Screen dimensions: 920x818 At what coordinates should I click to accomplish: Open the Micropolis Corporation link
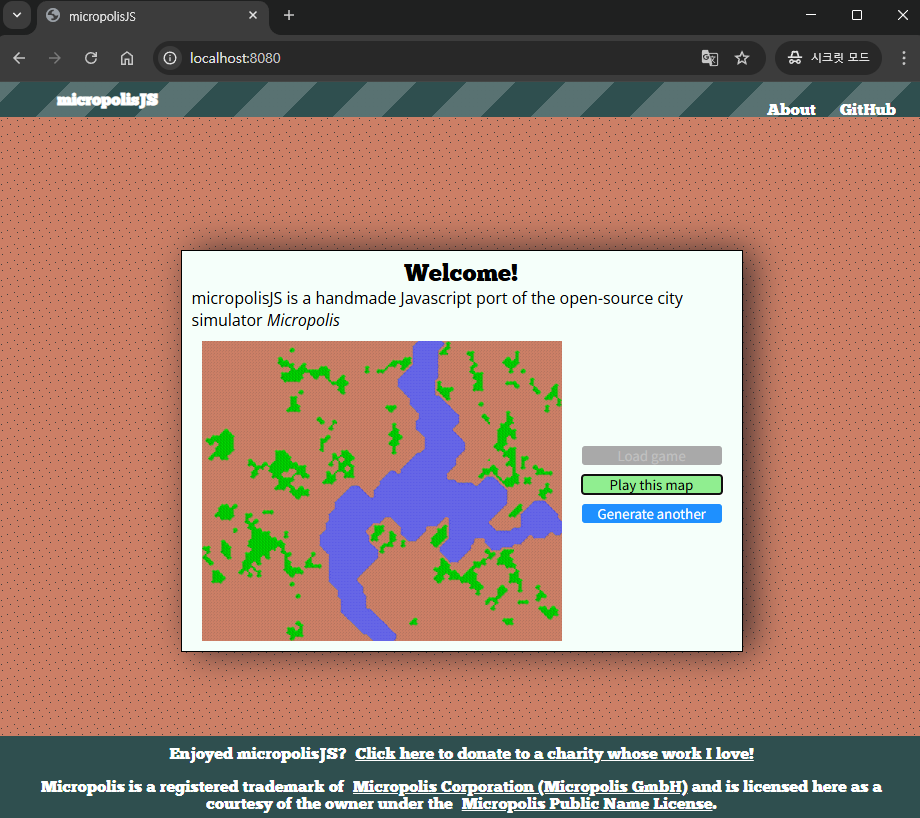coord(520,786)
